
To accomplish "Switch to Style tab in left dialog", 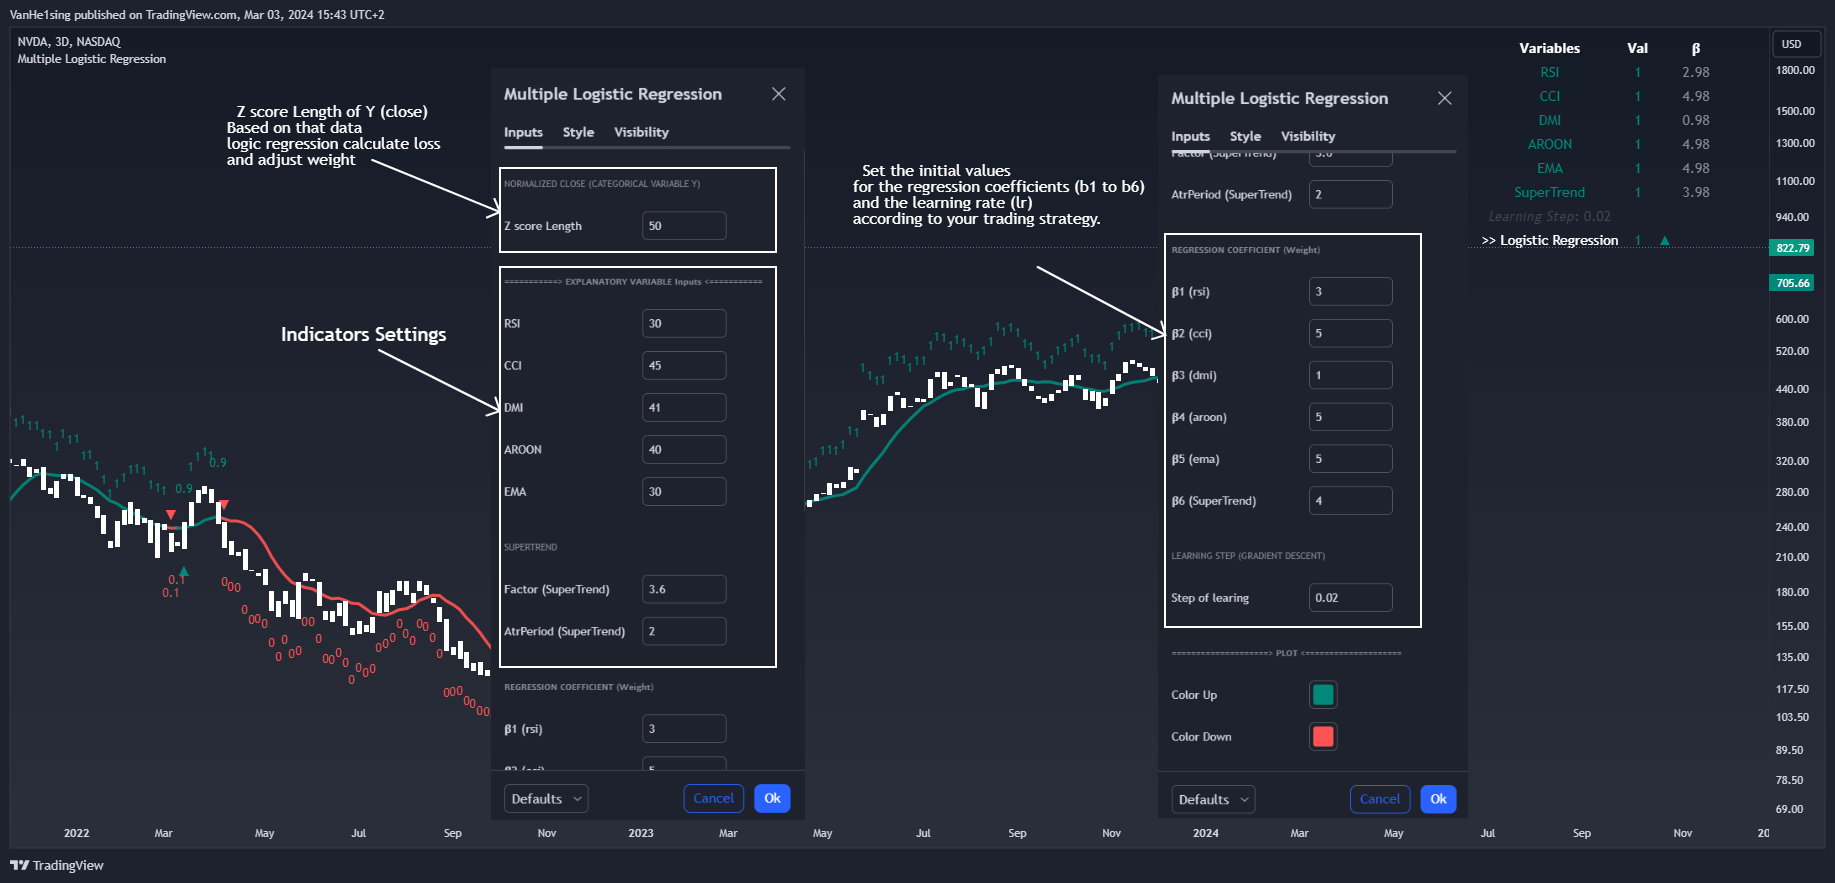I will point(578,132).
